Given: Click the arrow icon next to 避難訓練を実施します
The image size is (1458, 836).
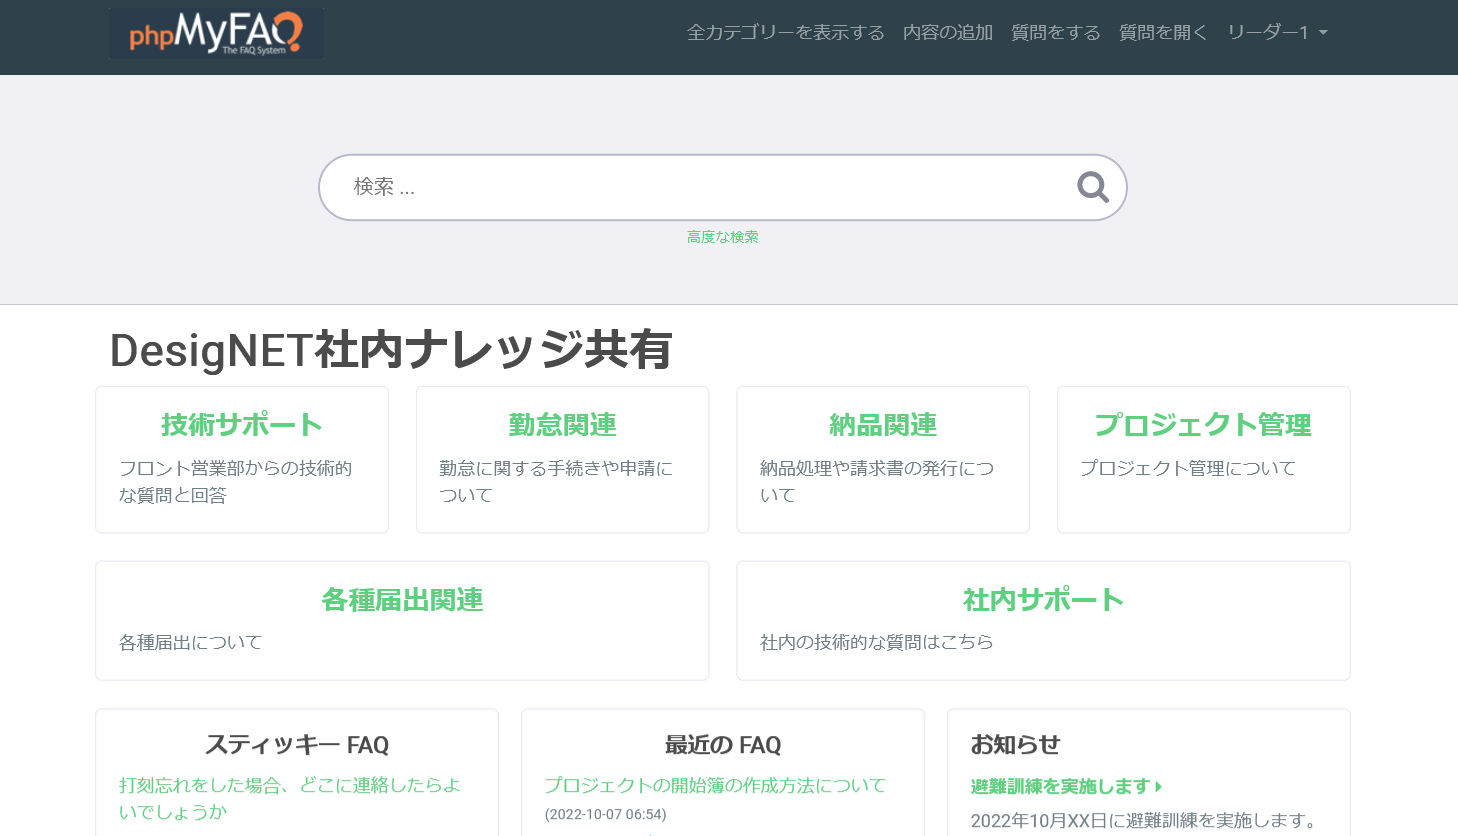Looking at the screenshot, I should tap(1158, 787).
